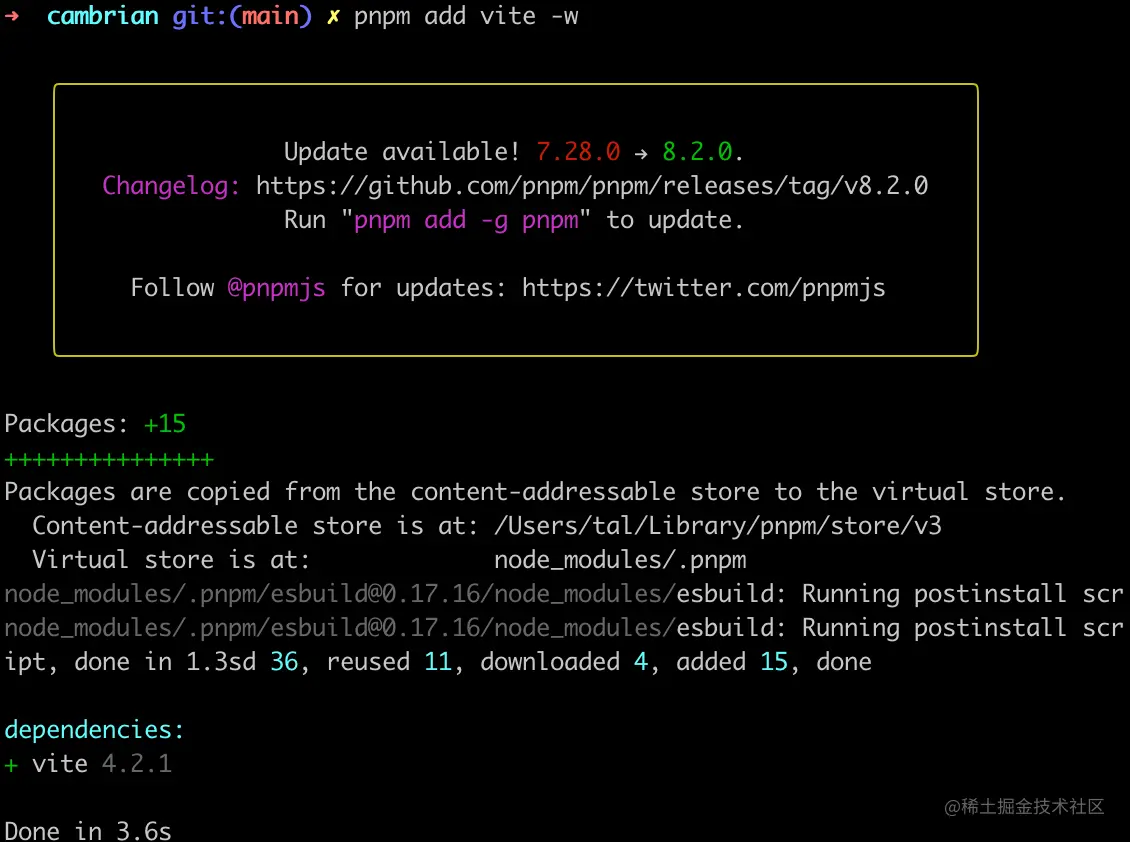Click 'Follow' in the pnpmjs notice
Image resolution: width=1130 pixels, height=842 pixels.
(x=172, y=288)
